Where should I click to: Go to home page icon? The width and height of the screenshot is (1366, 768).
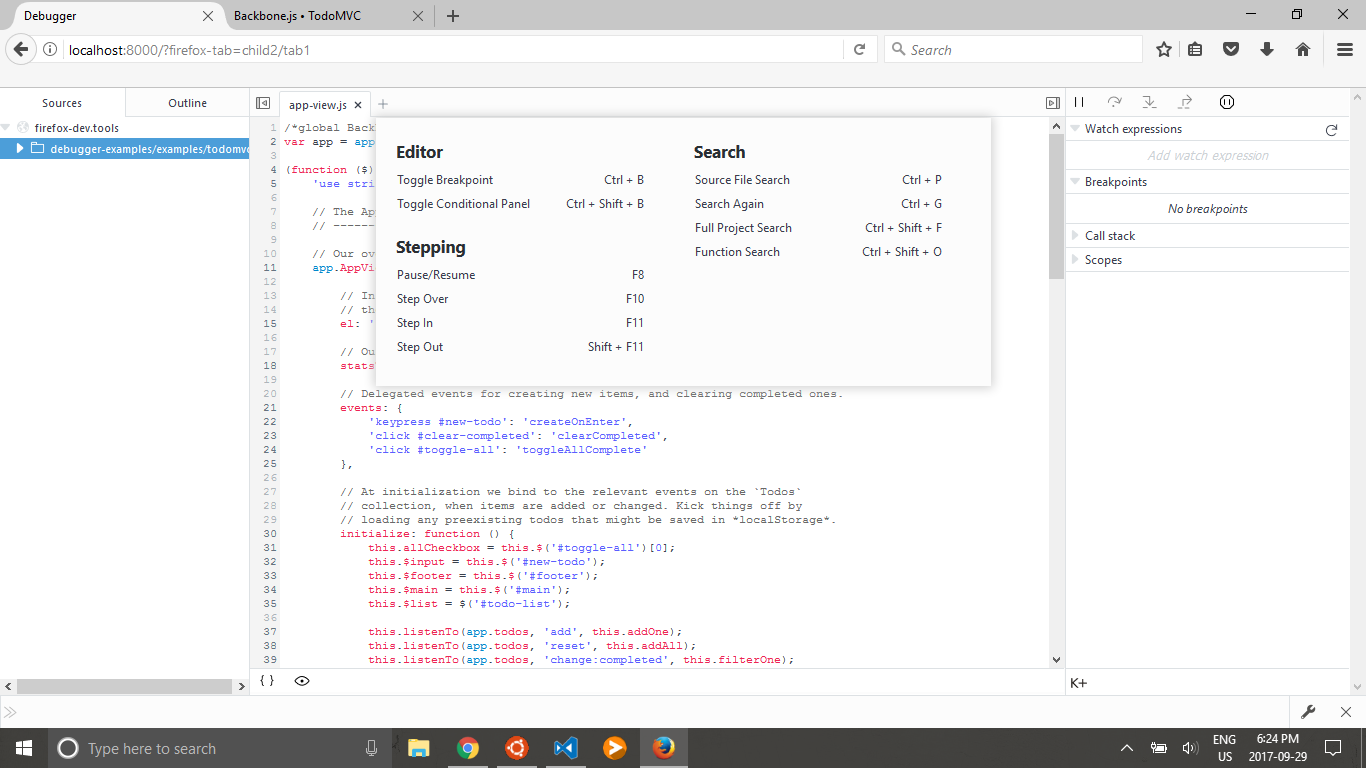[1303, 49]
